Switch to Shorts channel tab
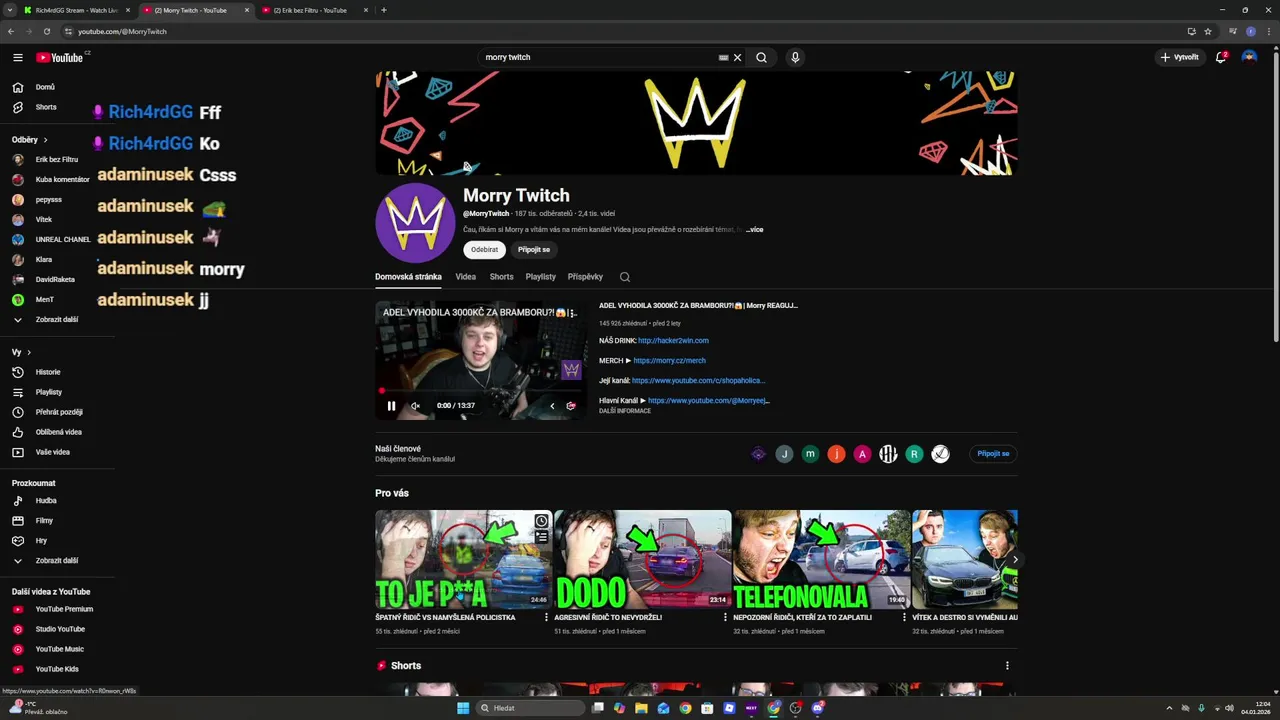1280x720 pixels. click(501, 277)
